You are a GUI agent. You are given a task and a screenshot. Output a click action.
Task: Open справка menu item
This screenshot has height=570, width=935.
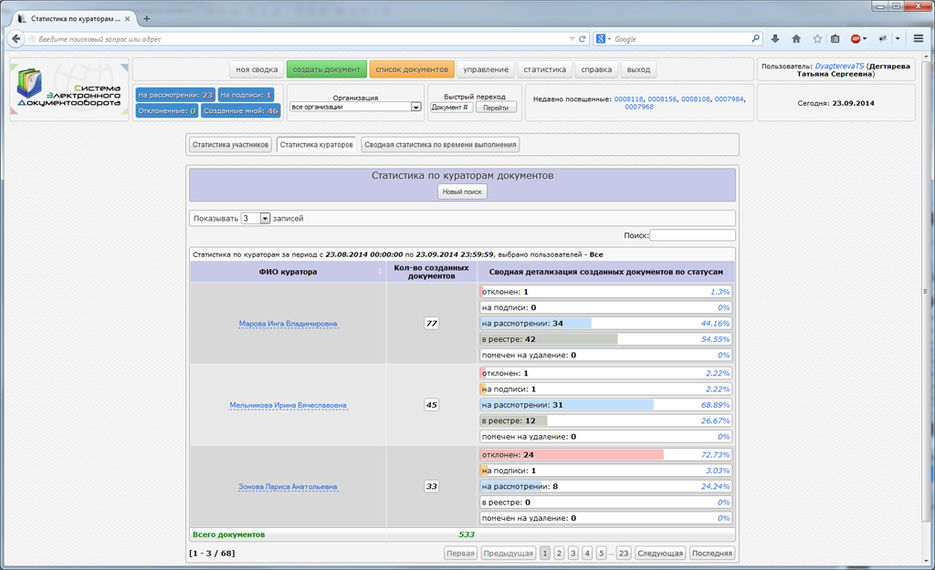(596, 69)
